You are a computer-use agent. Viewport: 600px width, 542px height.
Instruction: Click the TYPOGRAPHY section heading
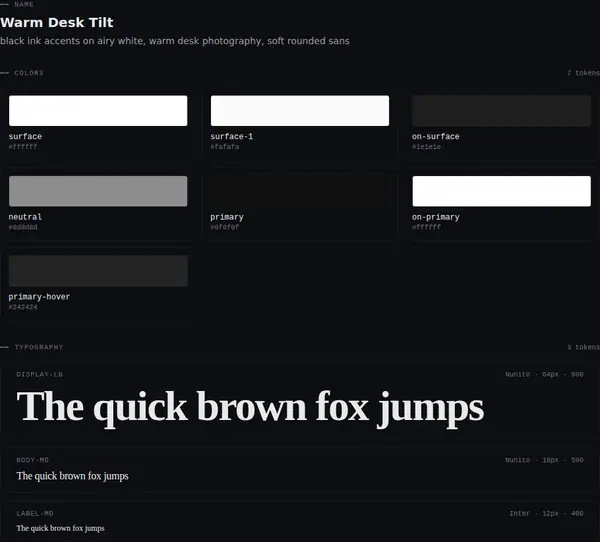[39, 347]
